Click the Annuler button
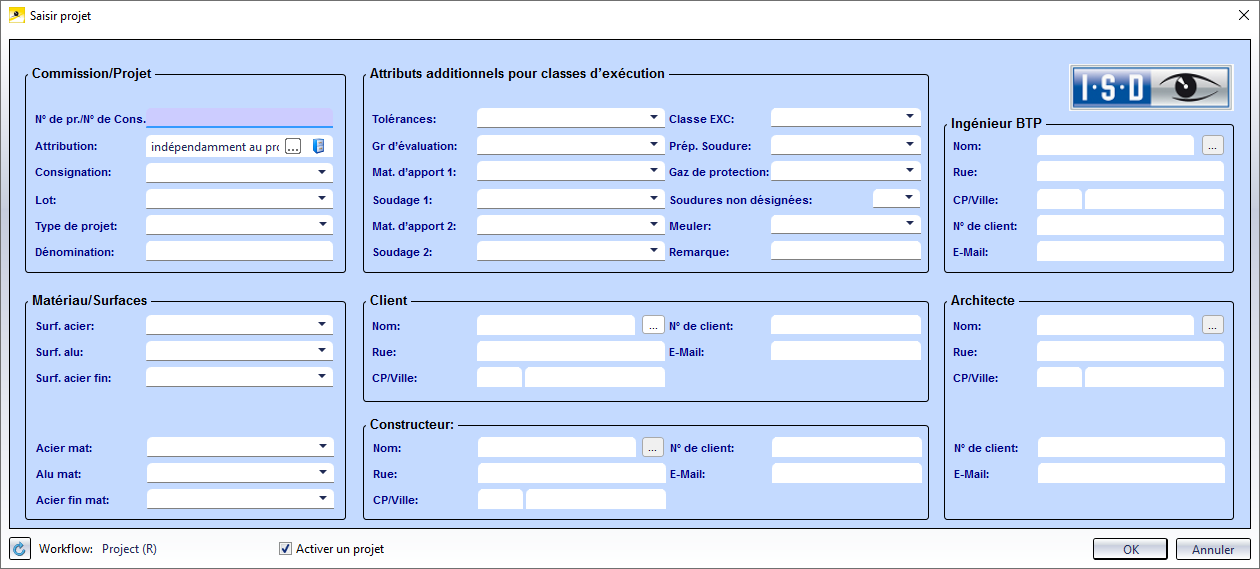 (x=1213, y=549)
